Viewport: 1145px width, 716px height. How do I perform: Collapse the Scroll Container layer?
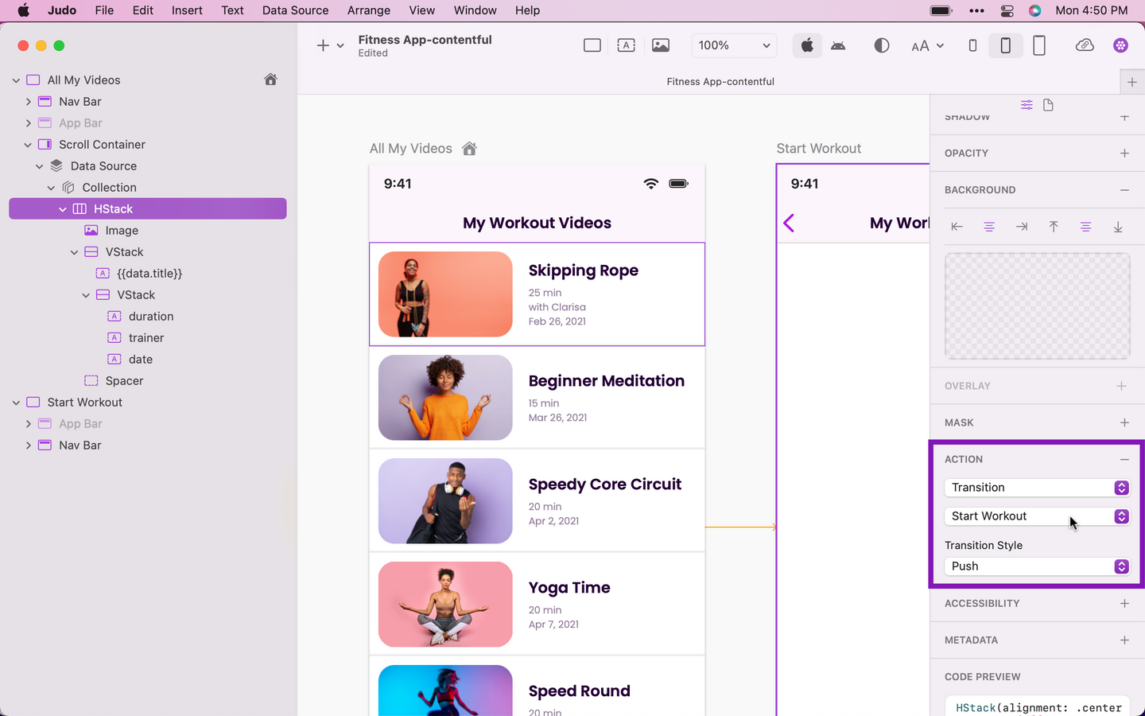tap(28, 145)
